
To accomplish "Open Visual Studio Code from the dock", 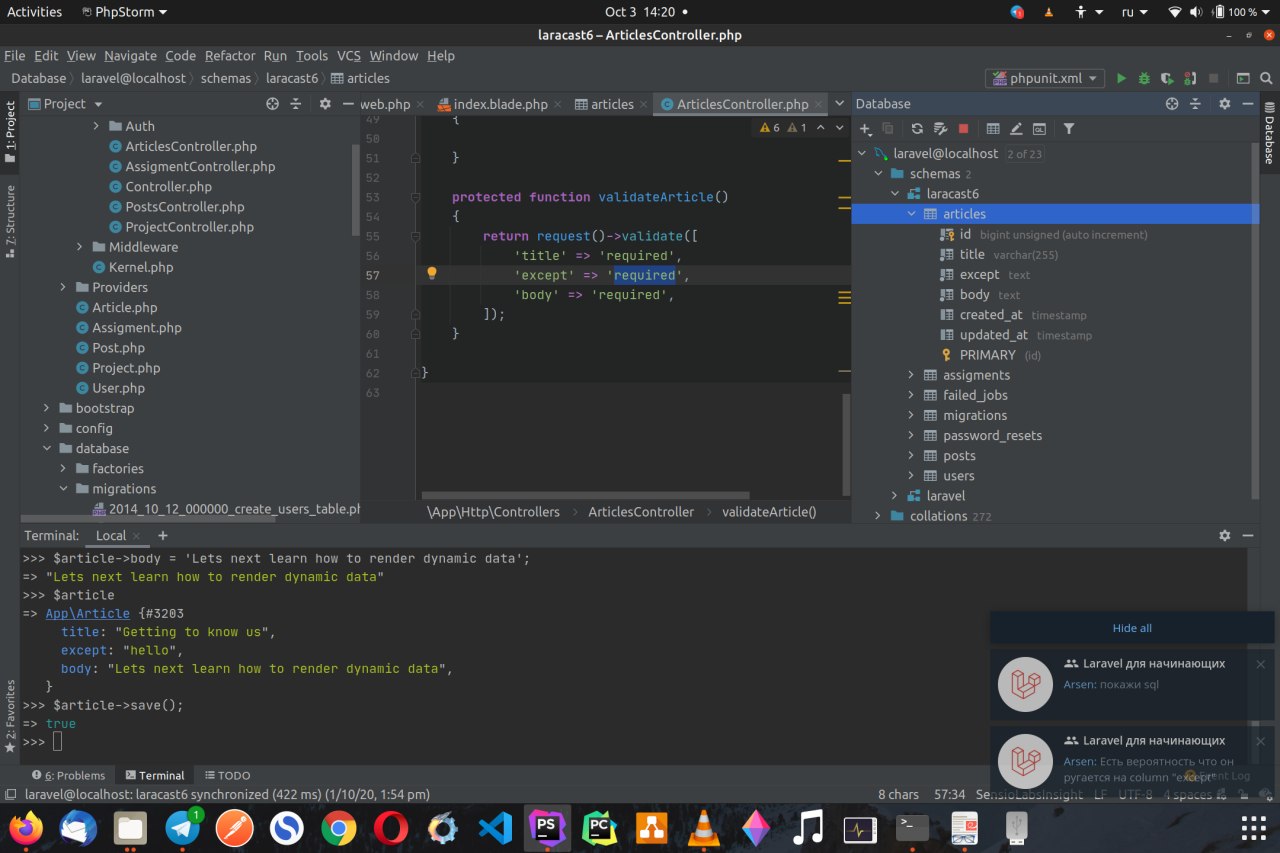I will pyautogui.click(x=495, y=828).
